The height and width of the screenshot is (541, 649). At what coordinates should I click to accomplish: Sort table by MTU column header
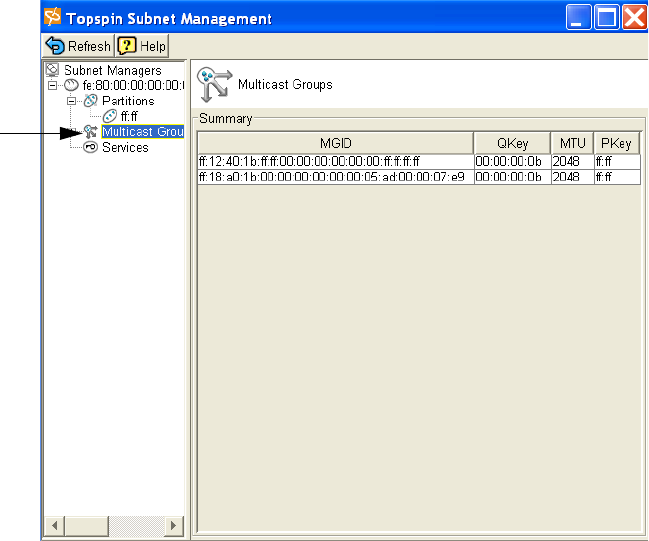click(572, 143)
